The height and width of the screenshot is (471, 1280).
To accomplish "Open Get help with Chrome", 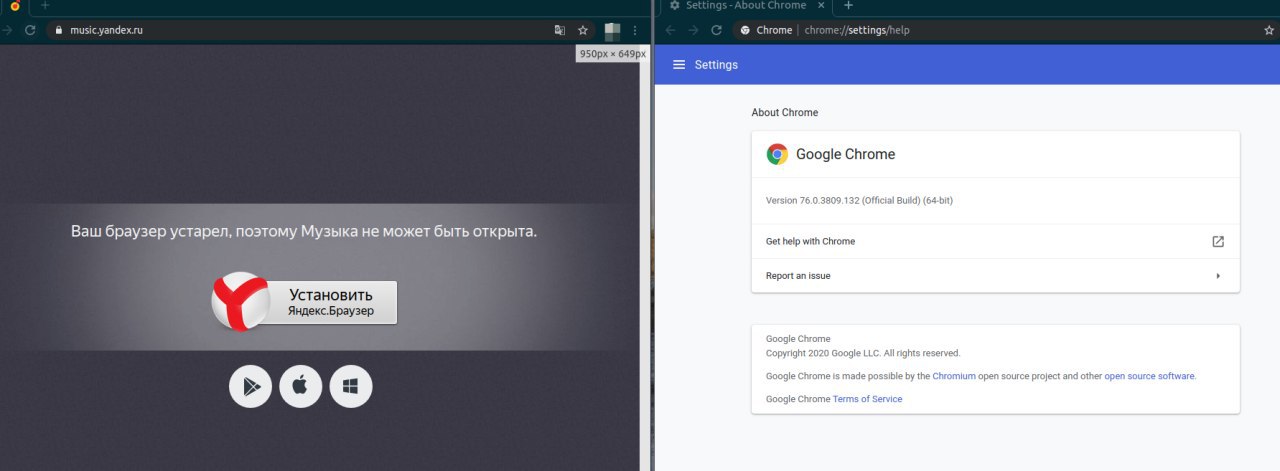I will pyautogui.click(x=995, y=241).
